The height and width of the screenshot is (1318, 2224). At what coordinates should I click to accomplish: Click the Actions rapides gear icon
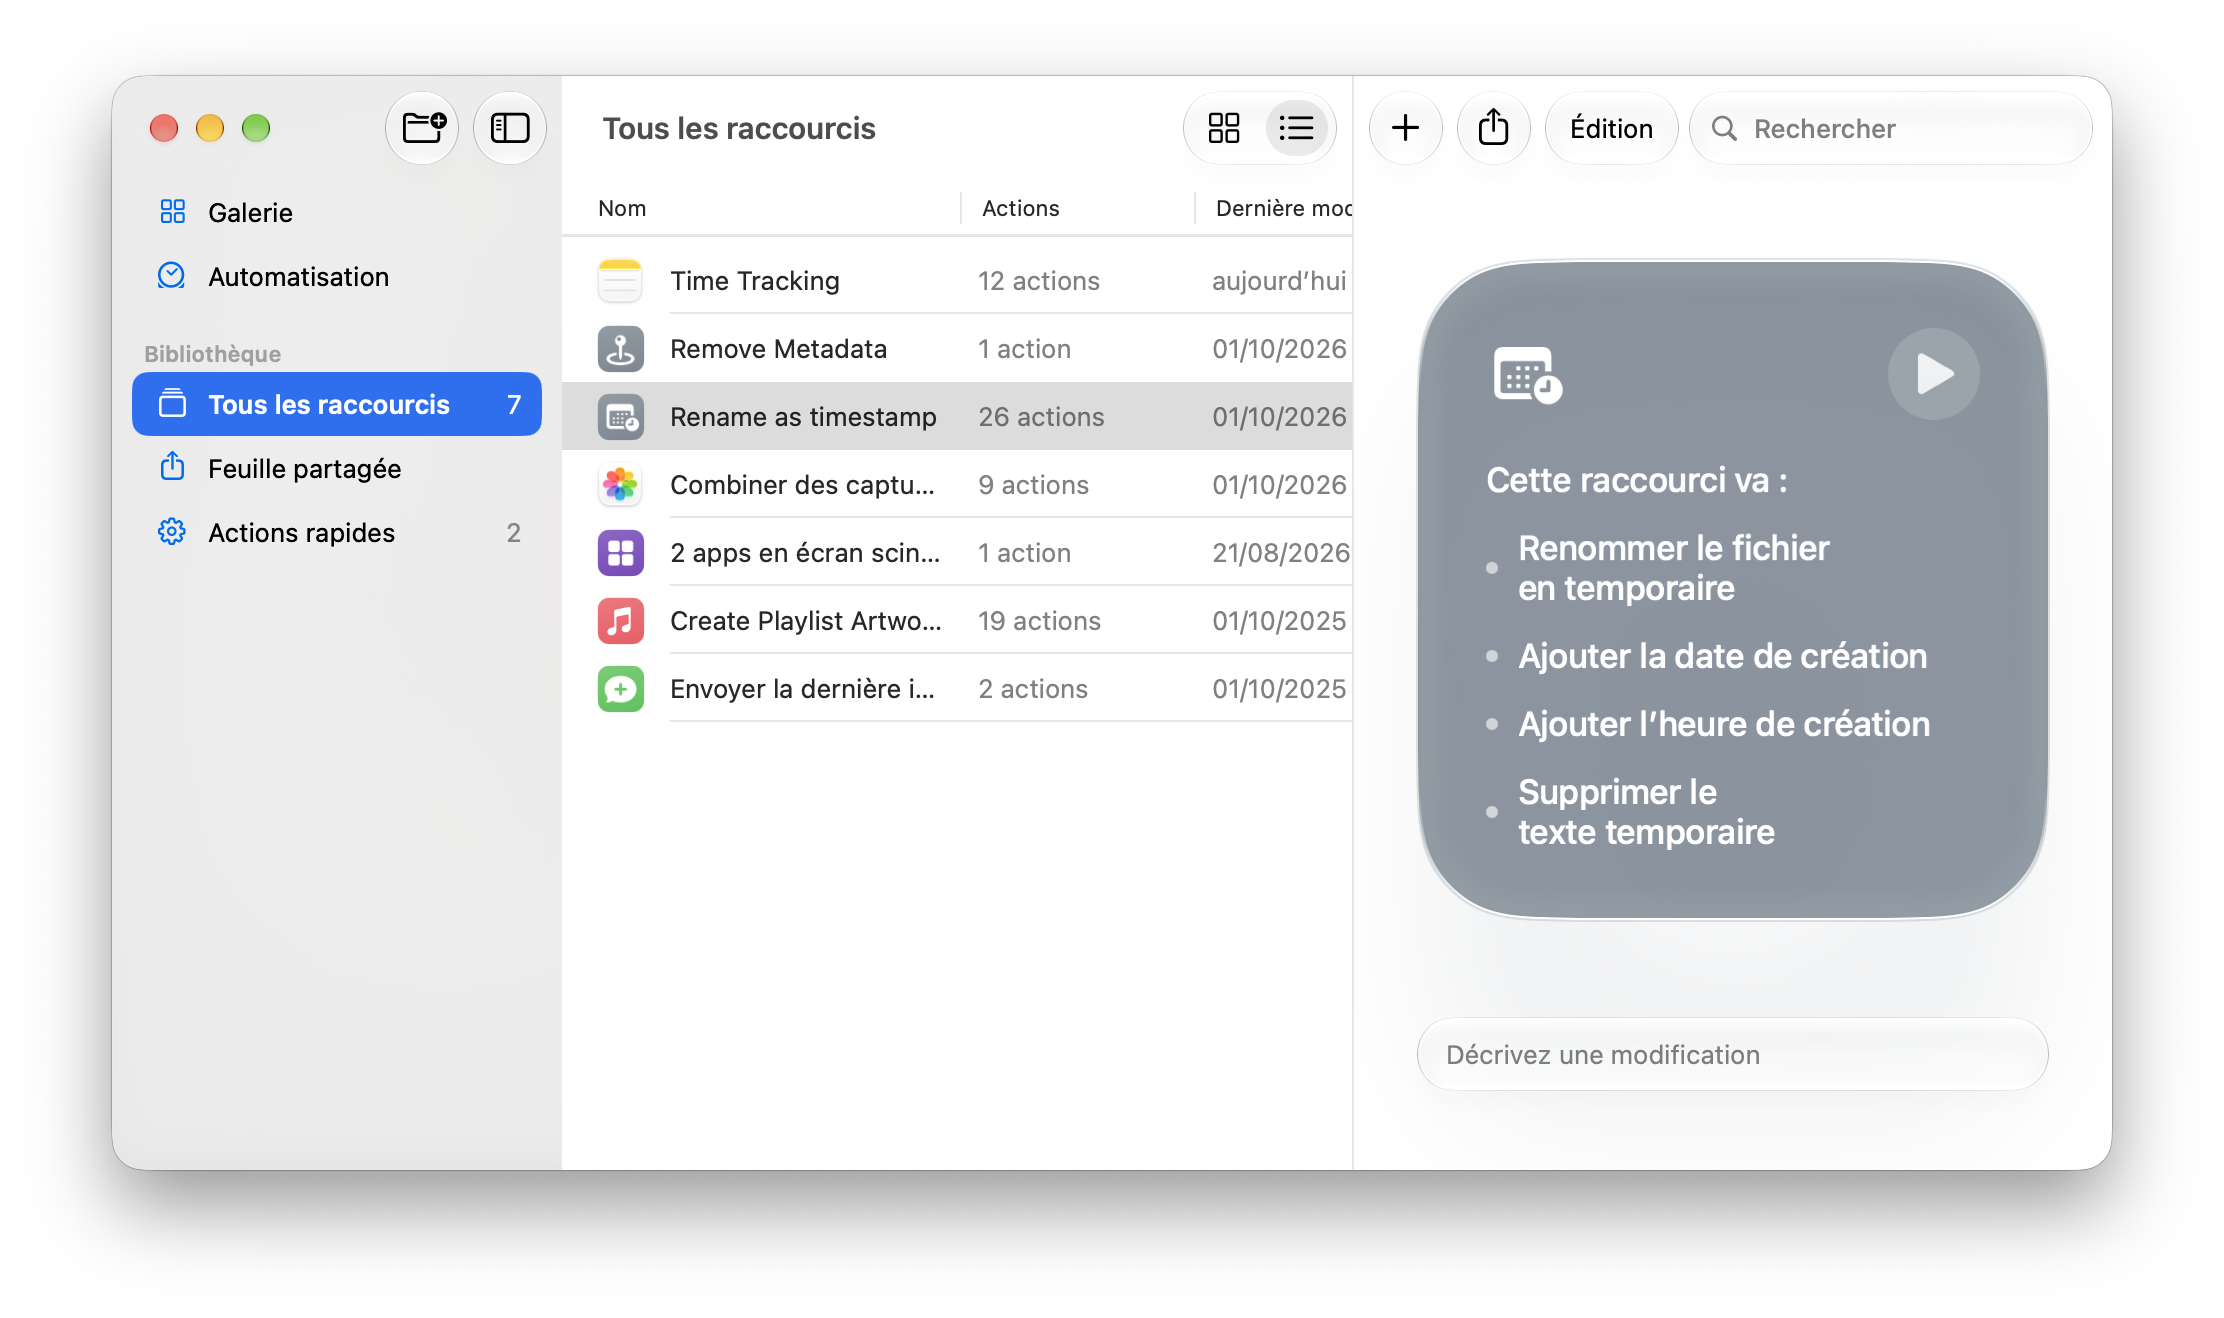172,531
